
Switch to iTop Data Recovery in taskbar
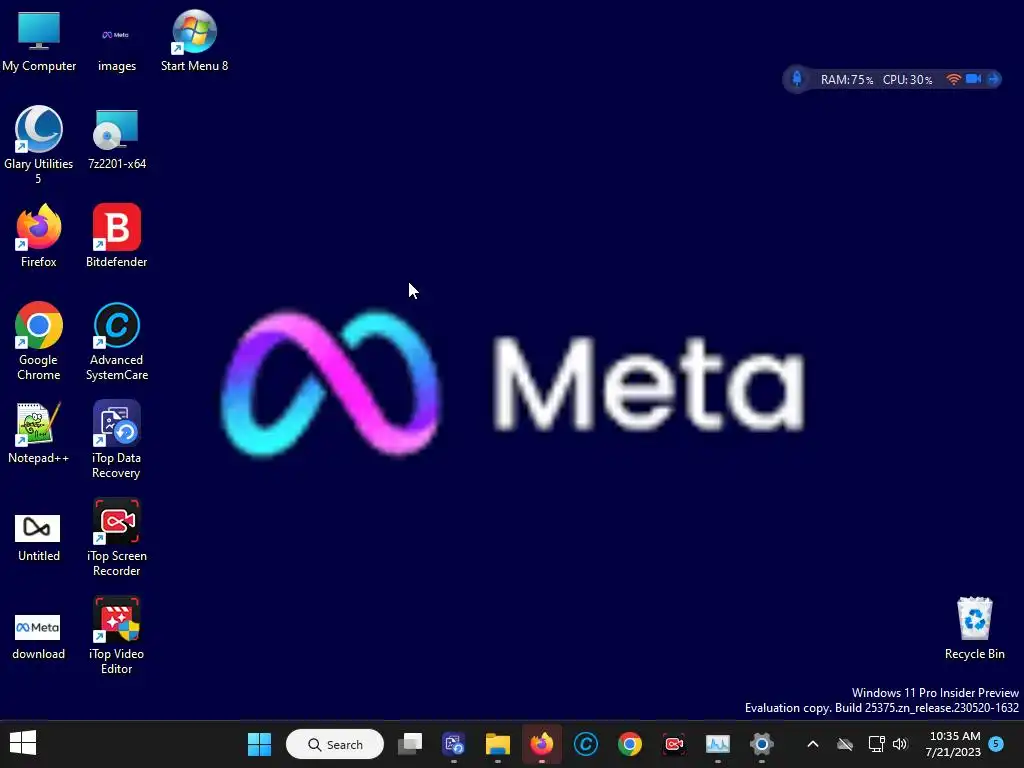[454, 744]
